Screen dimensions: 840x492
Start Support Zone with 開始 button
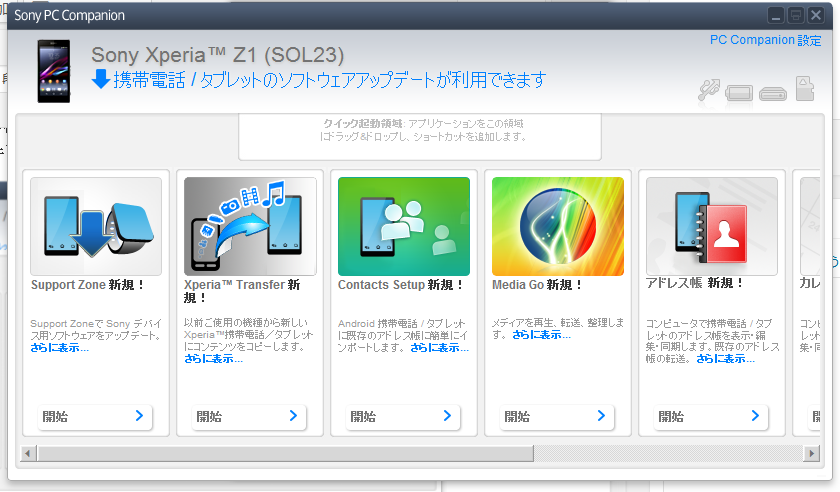[x=95, y=416]
